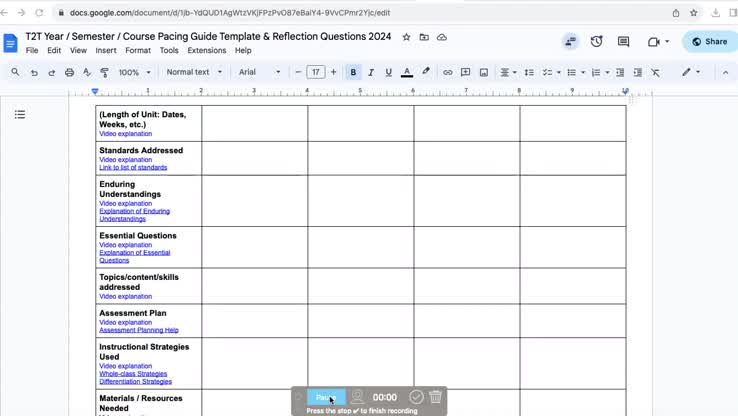Delete the recording trash icon
738x416 pixels.
(x=436, y=397)
